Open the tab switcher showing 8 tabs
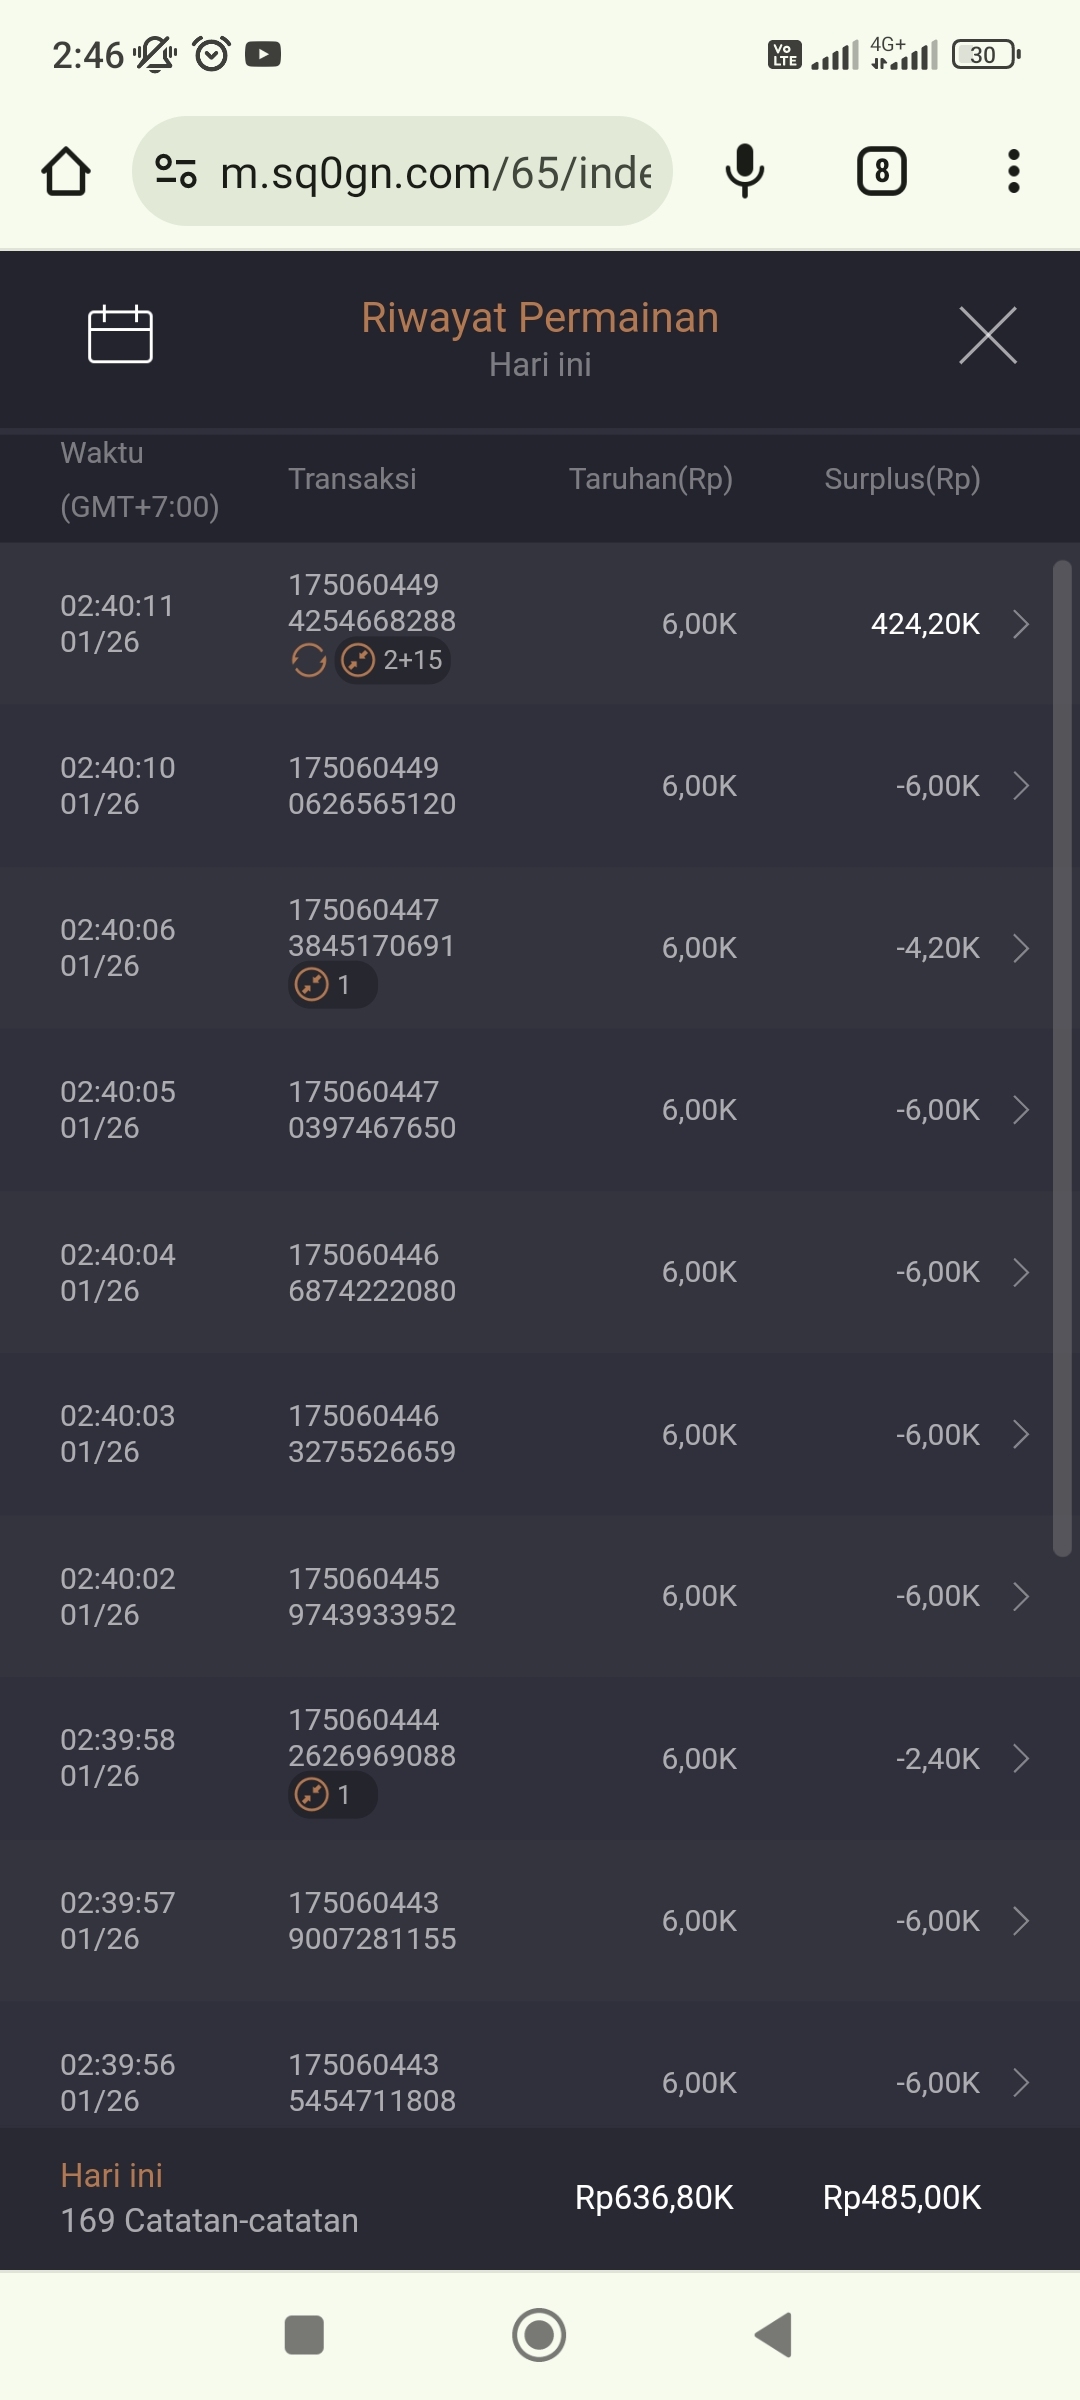Screen dimensions: 1080x2400 881,171
